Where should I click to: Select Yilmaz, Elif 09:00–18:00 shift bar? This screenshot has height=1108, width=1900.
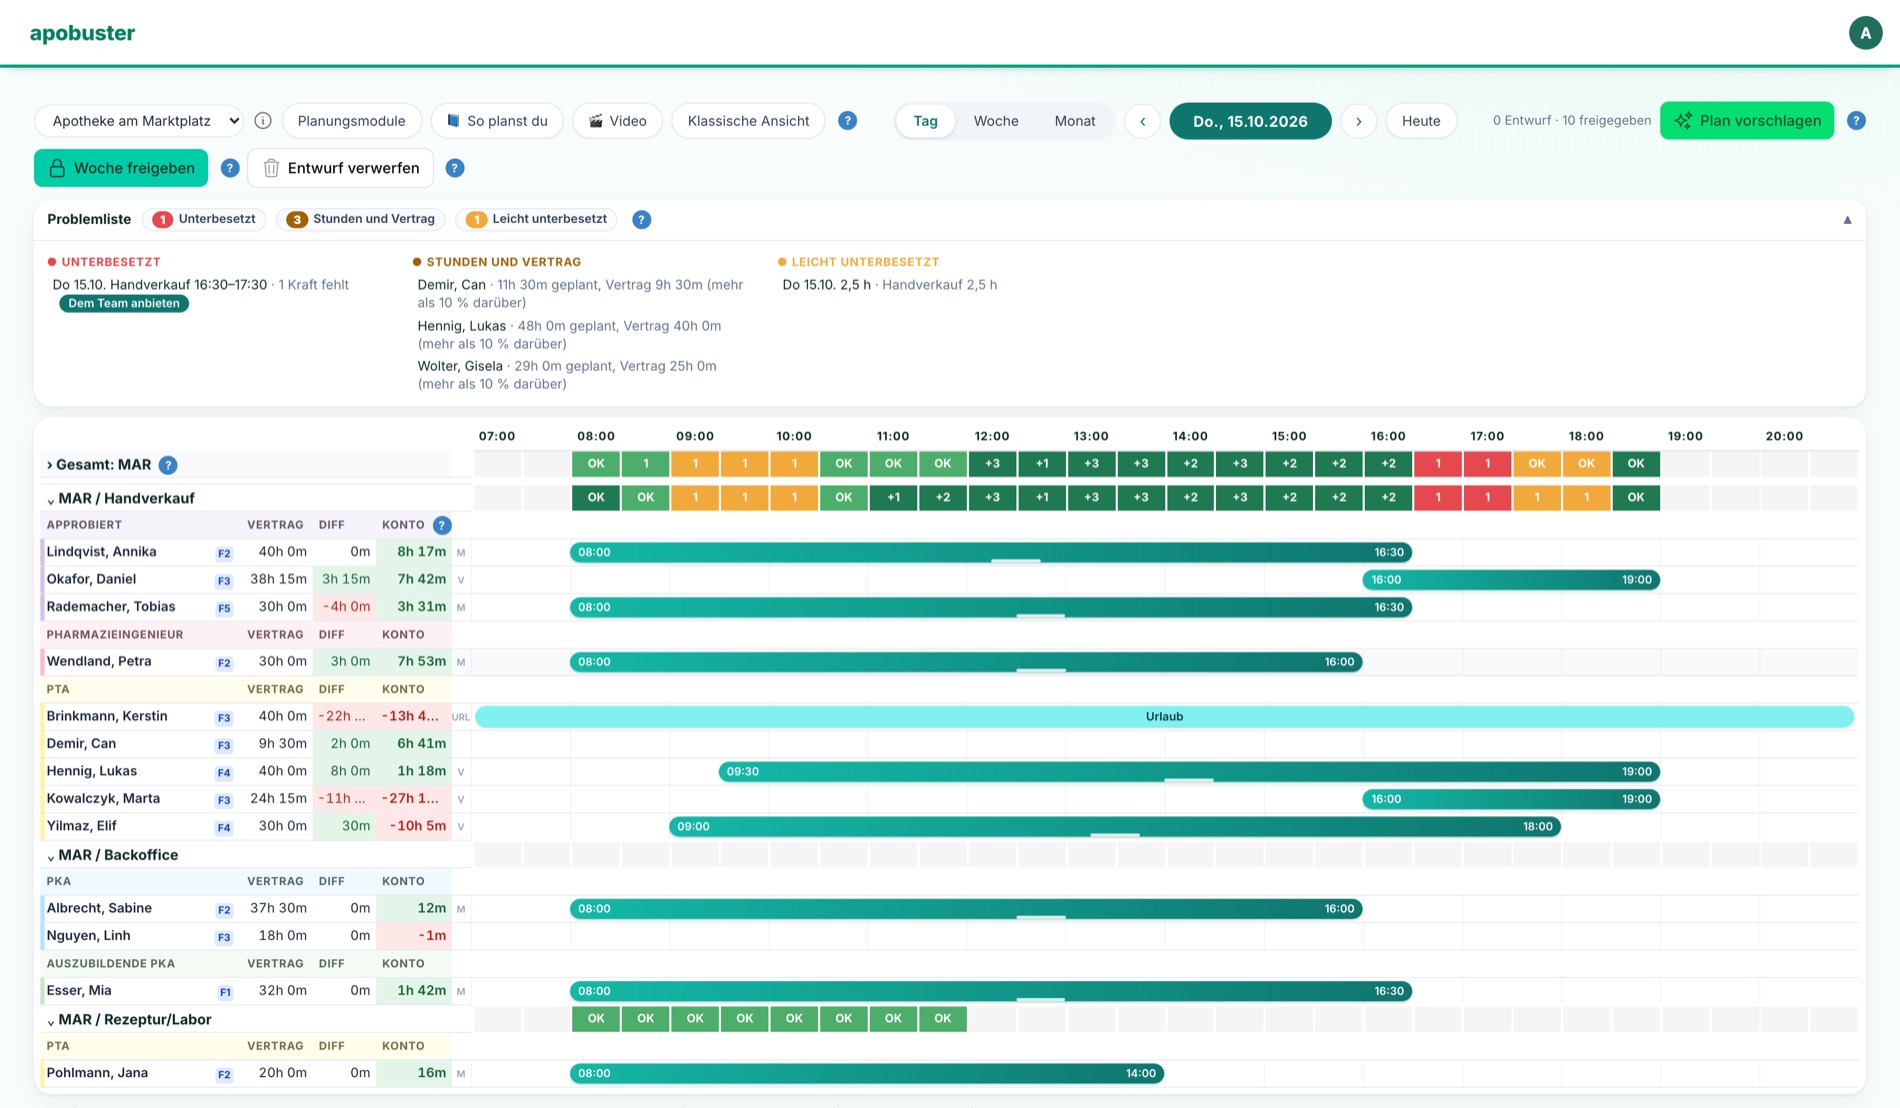tap(1115, 827)
